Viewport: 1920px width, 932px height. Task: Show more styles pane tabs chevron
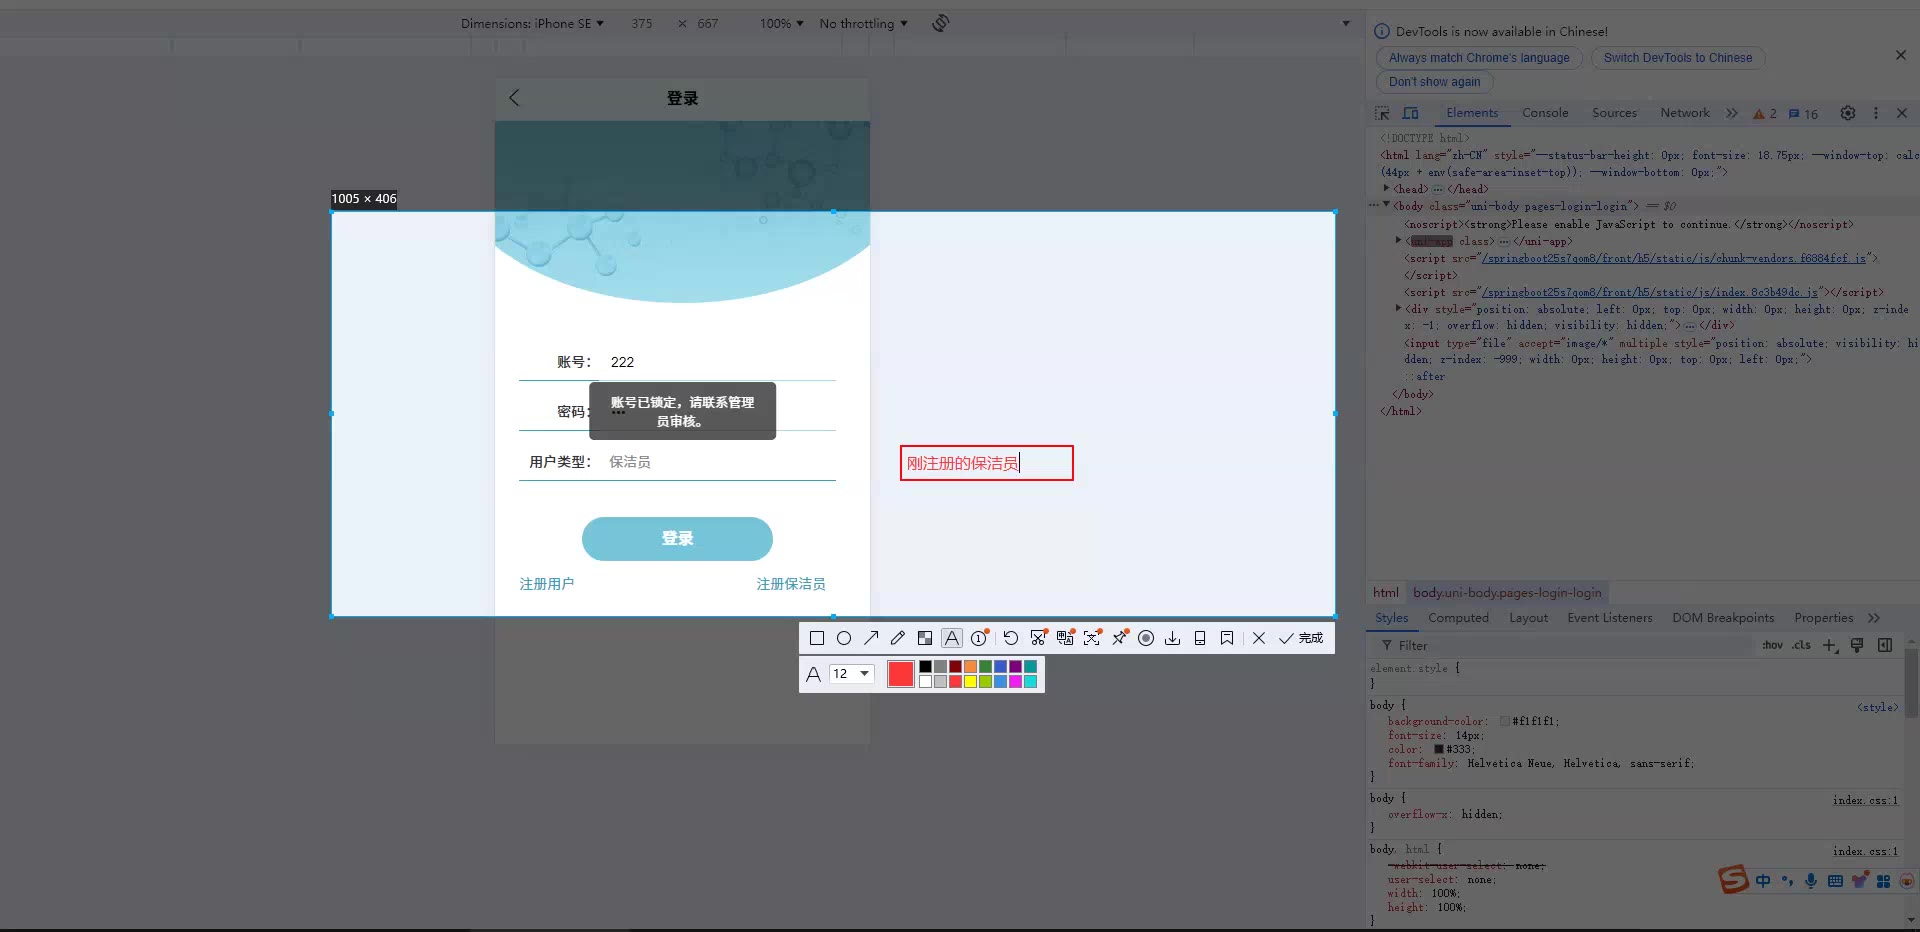click(1874, 618)
